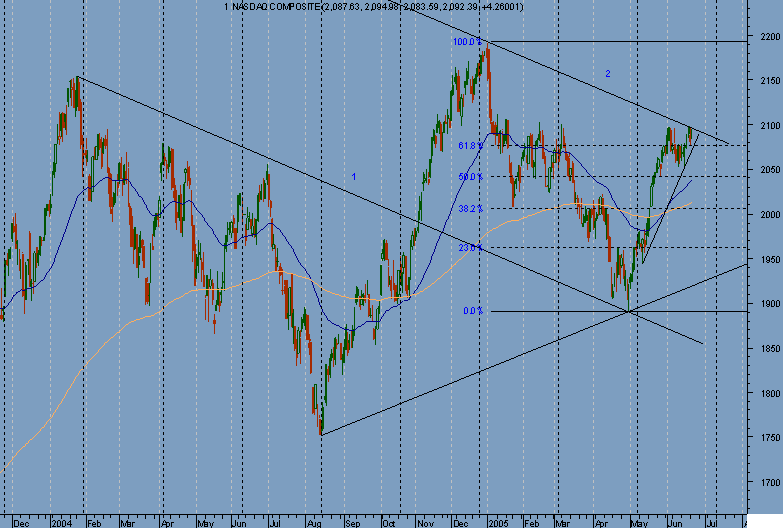Pick the 38.2% Fibonacci retracement label
783x528 pixels.
point(470,209)
